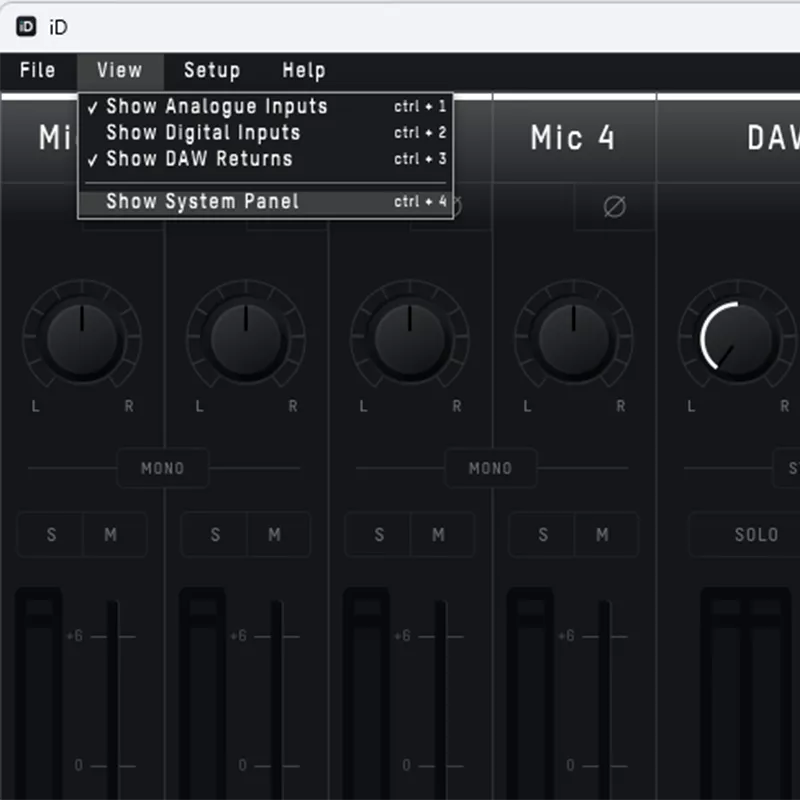Toggle MONO for Mic 3 and 4
The width and height of the screenshot is (800, 800).
point(490,468)
